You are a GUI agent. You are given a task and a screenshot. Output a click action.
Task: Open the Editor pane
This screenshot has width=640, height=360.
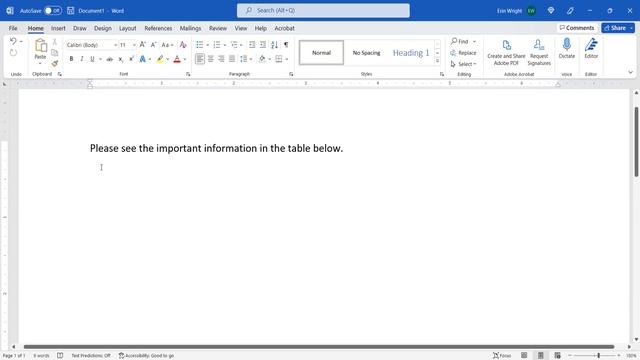tap(591, 49)
